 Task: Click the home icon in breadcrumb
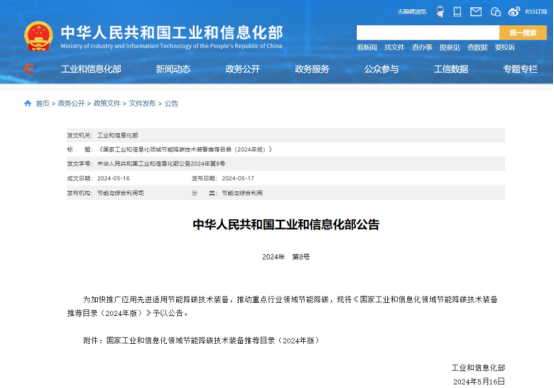[x=28, y=103]
